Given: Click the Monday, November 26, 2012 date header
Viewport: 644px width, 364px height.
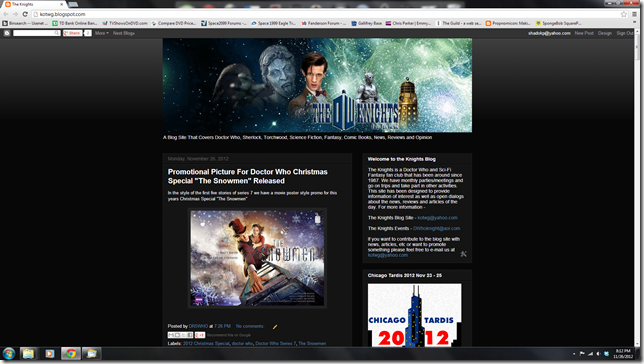Looking at the screenshot, I should (198, 159).
